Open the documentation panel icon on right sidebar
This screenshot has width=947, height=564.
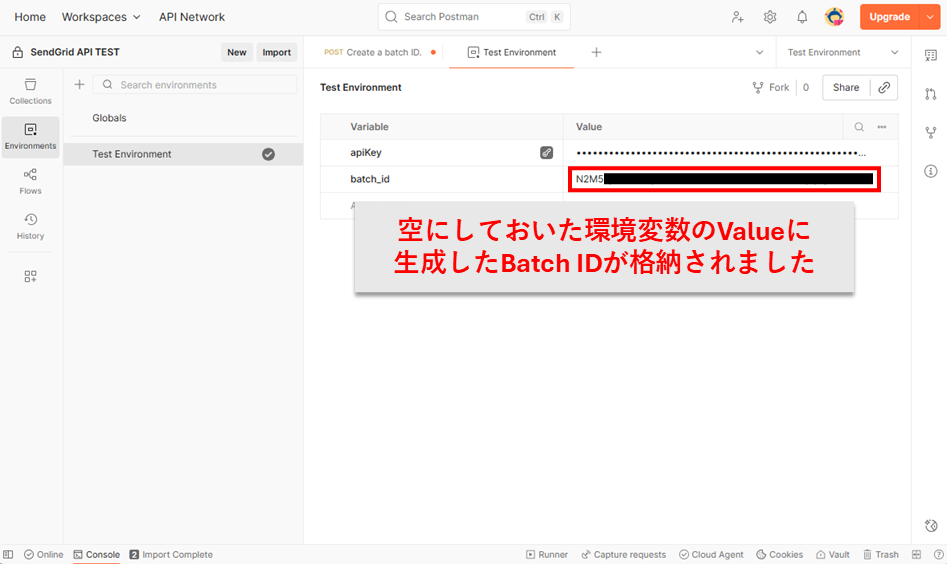(x=931, y=56)
